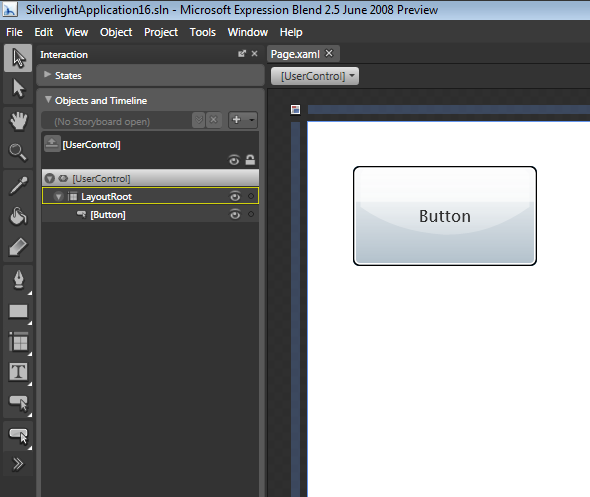
Task: Hide the [Button] element
Action: [x=235, y=214]
